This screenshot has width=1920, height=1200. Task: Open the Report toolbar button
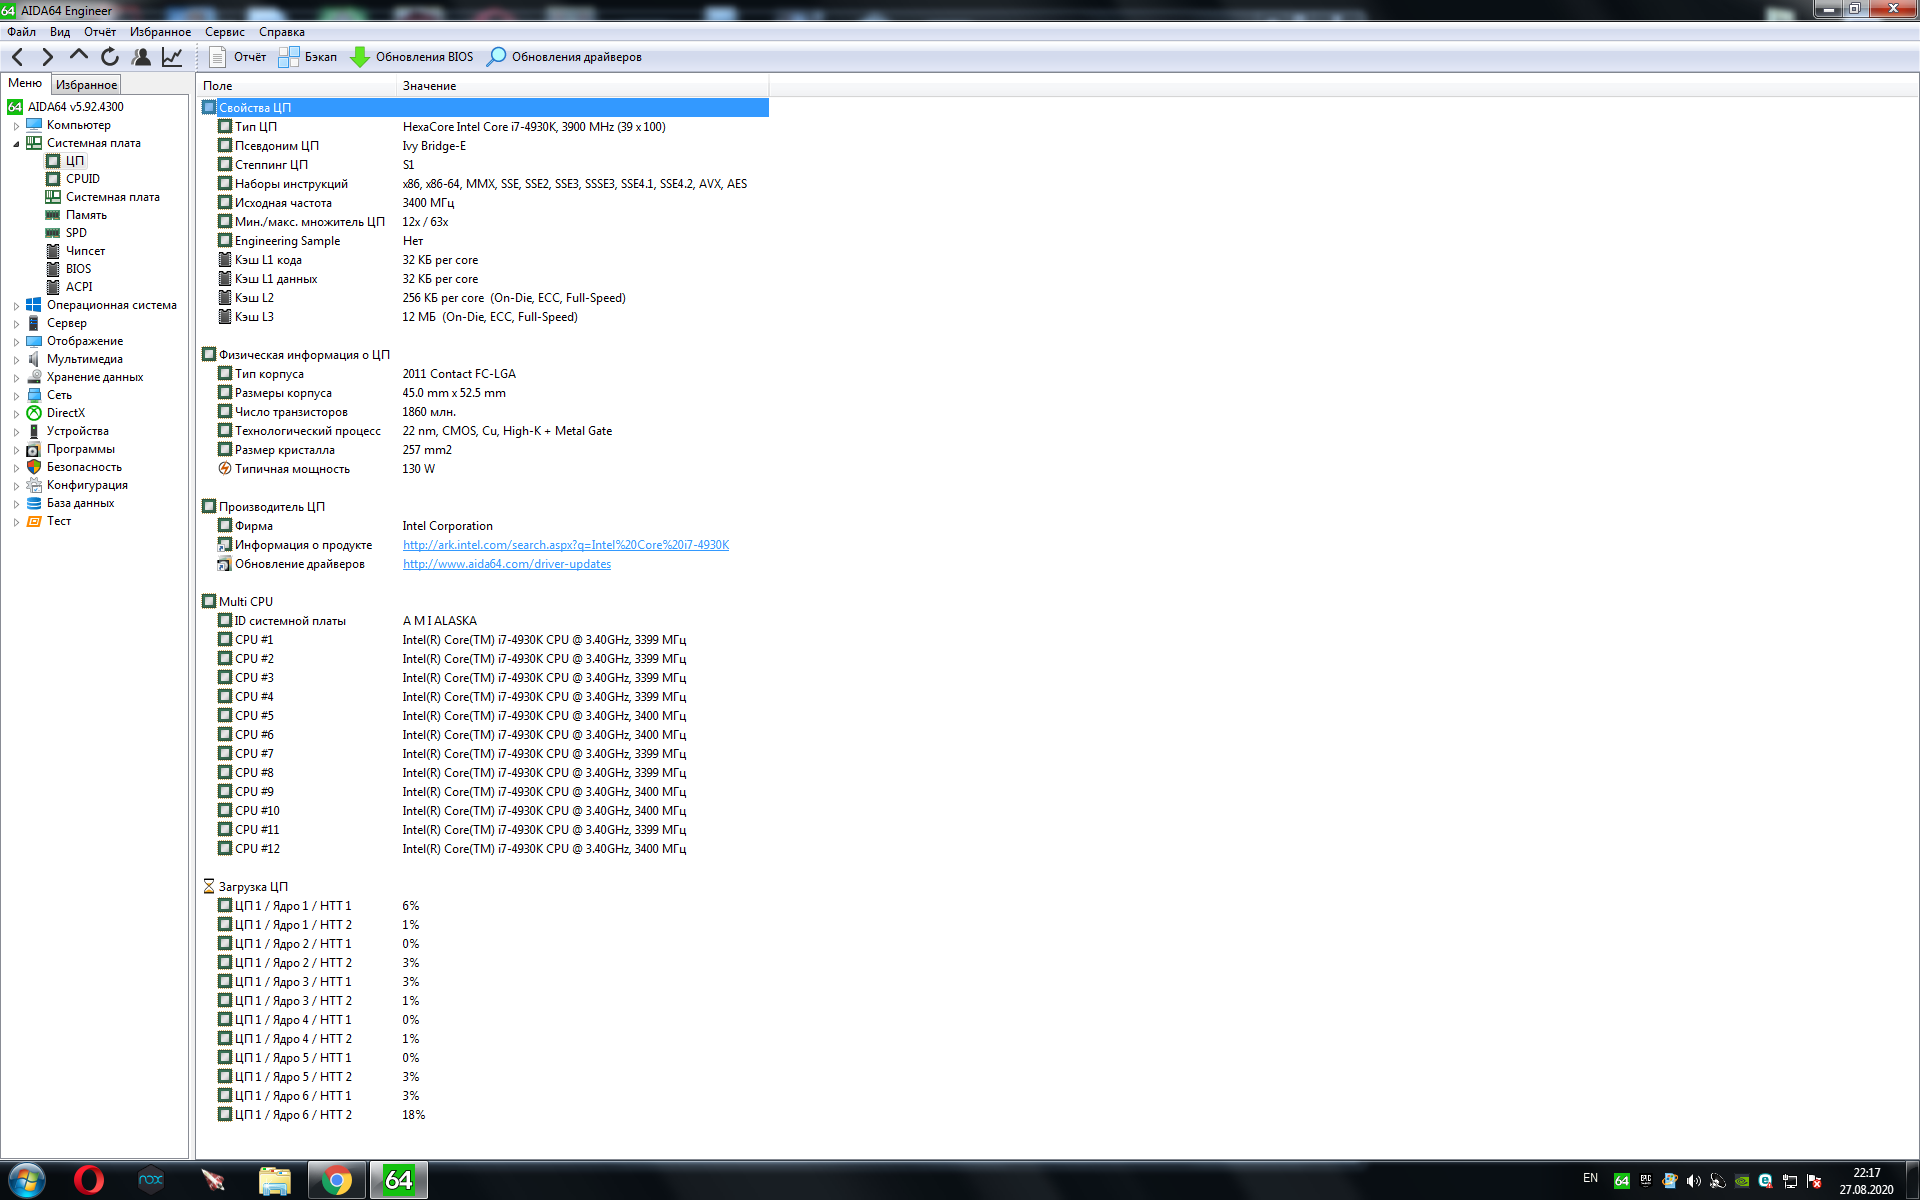point(238,57)
